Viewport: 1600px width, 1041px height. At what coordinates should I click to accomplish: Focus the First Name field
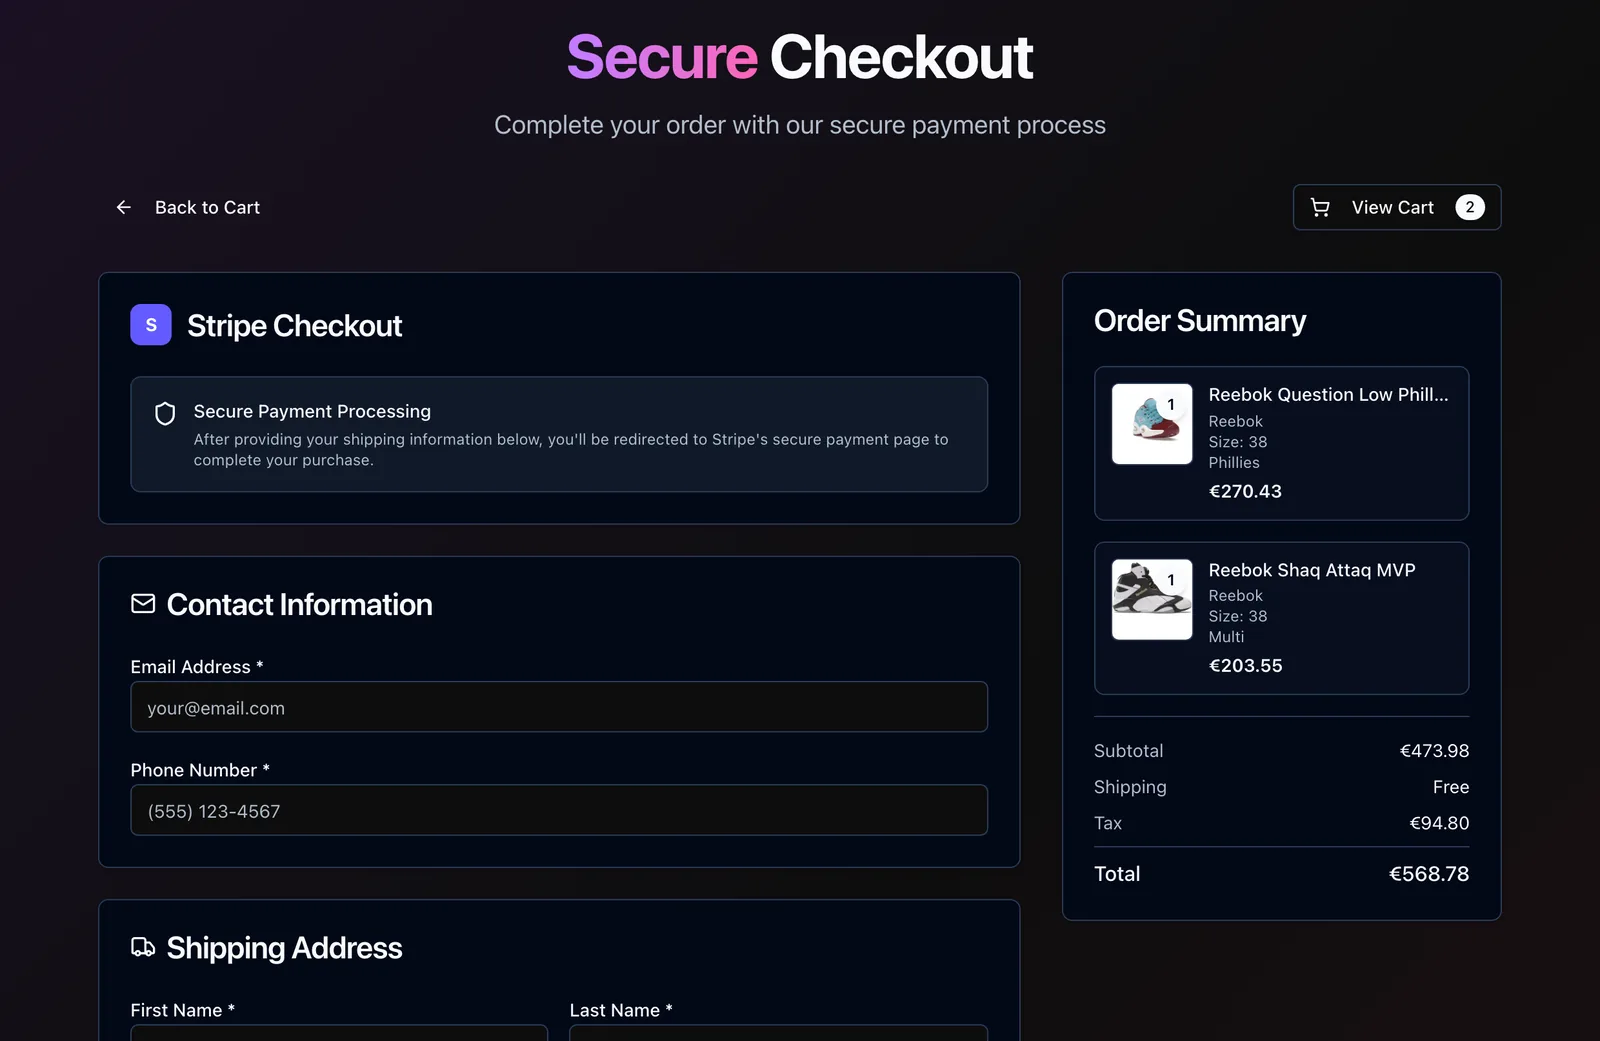339,1033
